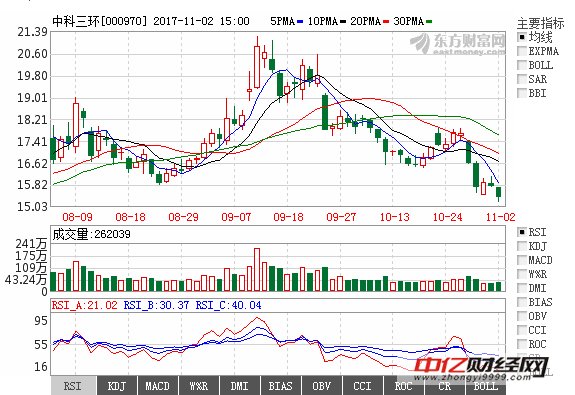Click the 11-02 date axis label
This screenshot has width=575, height=395.
501,217
